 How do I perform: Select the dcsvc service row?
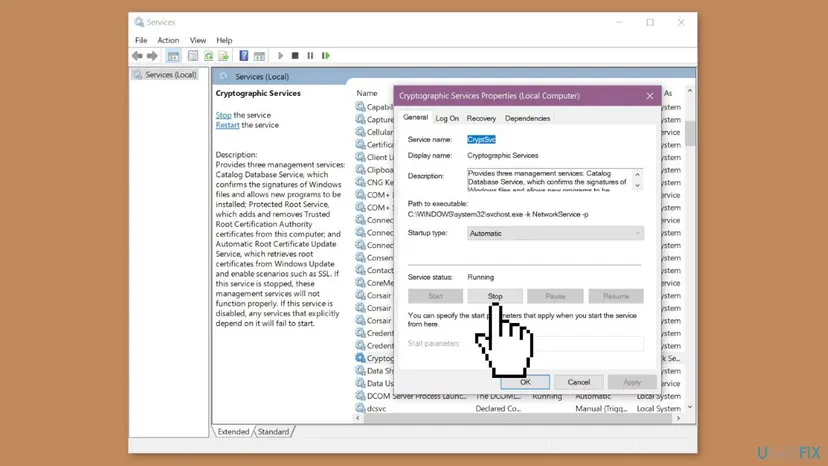point(520,408)
